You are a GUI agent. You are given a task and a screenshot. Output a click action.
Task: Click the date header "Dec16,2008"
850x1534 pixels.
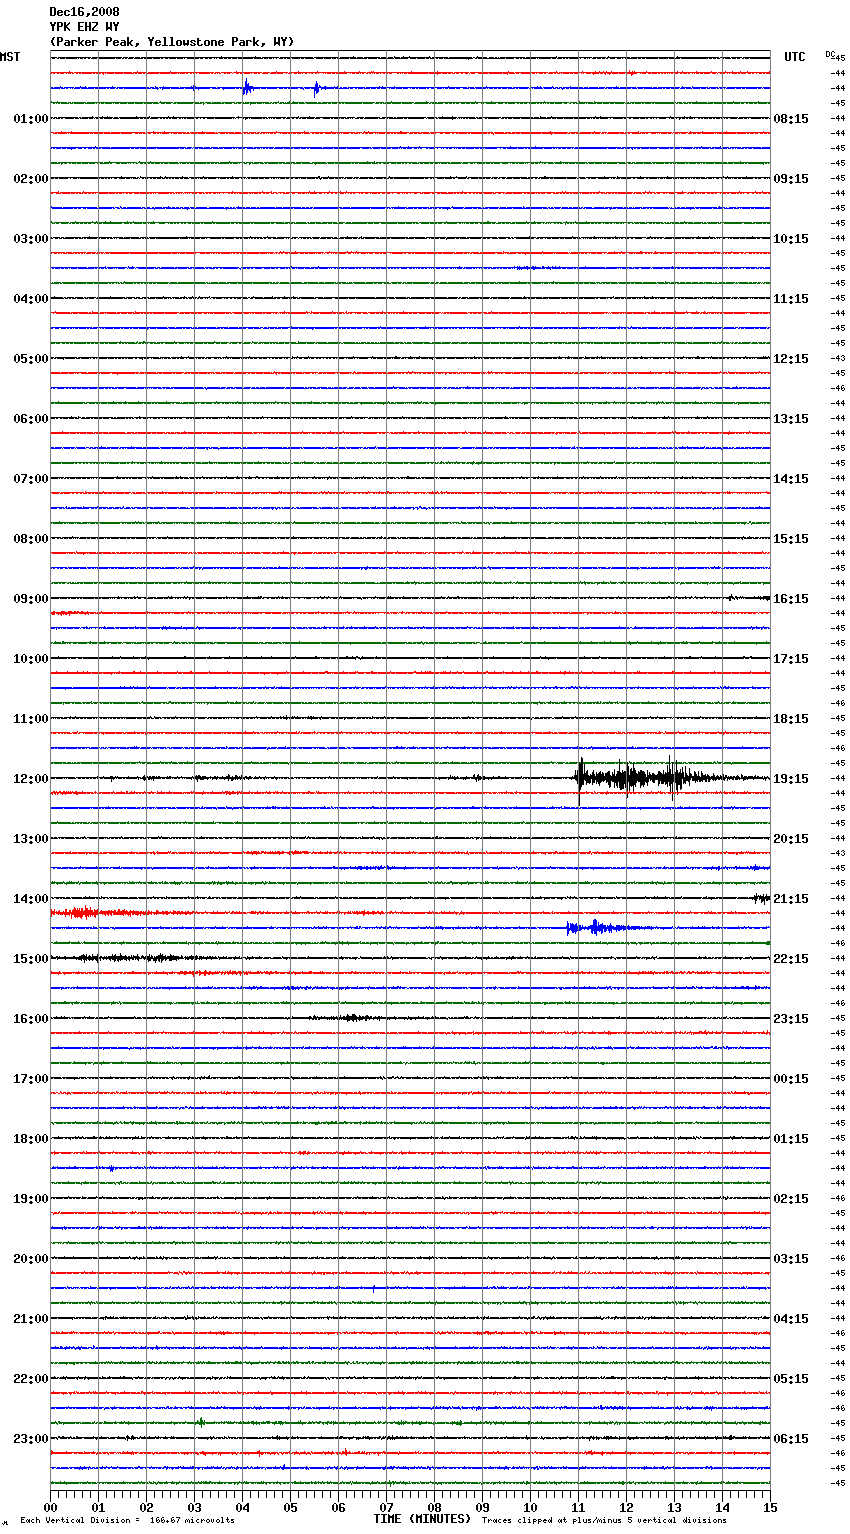[84, 12]
